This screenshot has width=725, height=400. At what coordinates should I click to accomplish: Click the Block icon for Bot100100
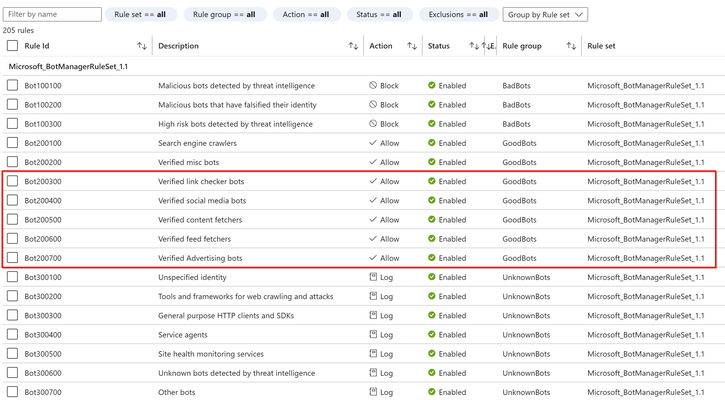coord(373,85)
